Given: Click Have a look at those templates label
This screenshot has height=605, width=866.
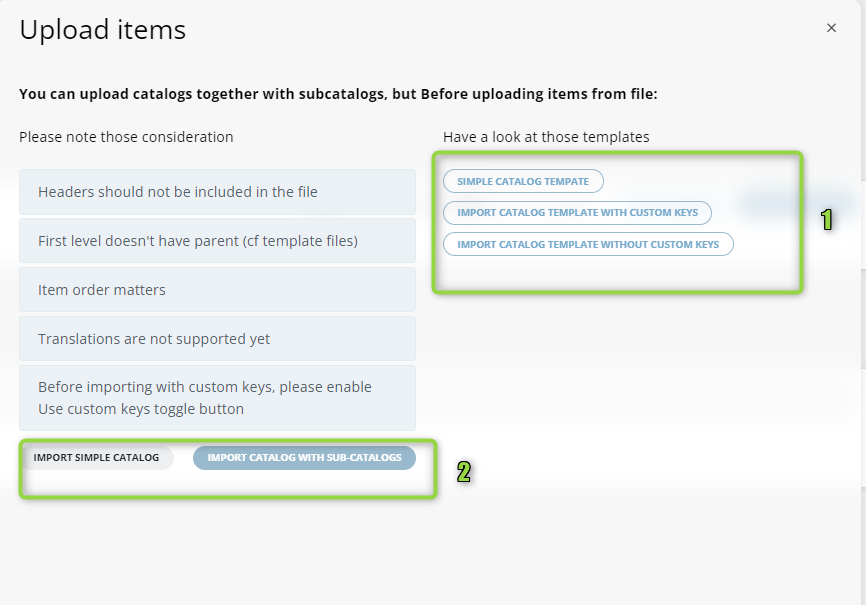Looking at the screenshot, I should [546, 137].
